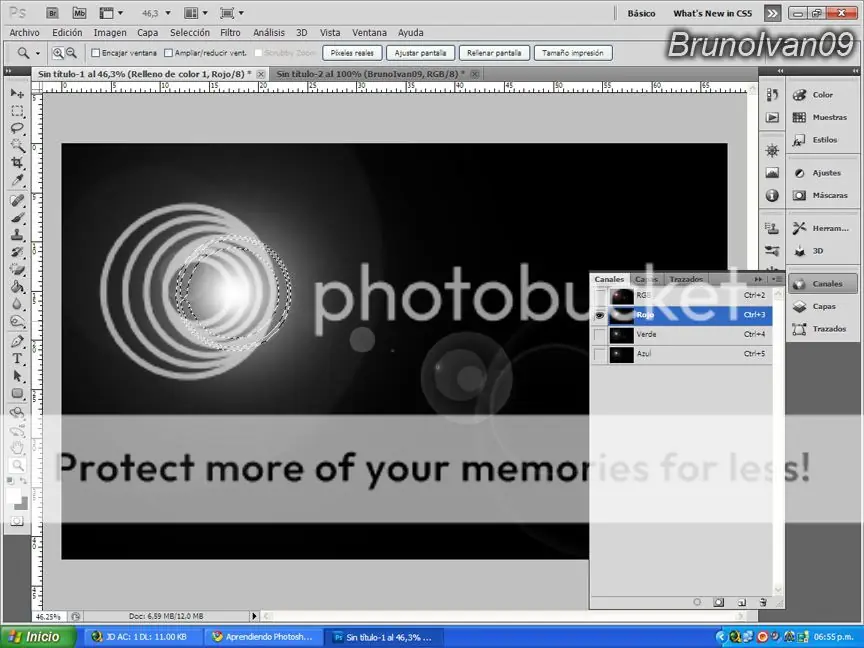Image resolution: width=864 pixels, height=648 pixels.
Task: Load channel as selection icon
Action: [x=697, y=602]
